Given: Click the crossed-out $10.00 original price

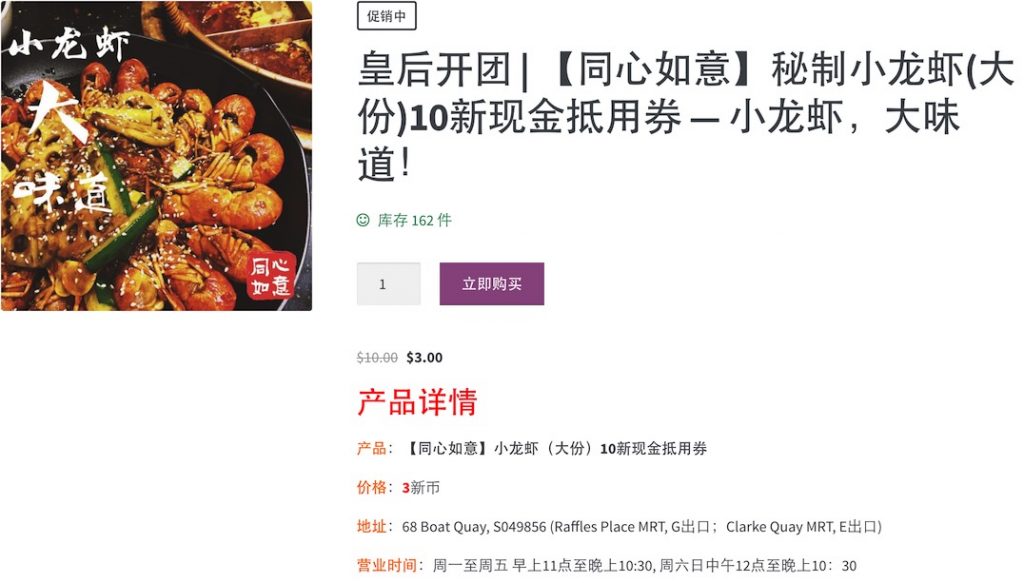Looking at the screenshot, I should coord(377,358).
